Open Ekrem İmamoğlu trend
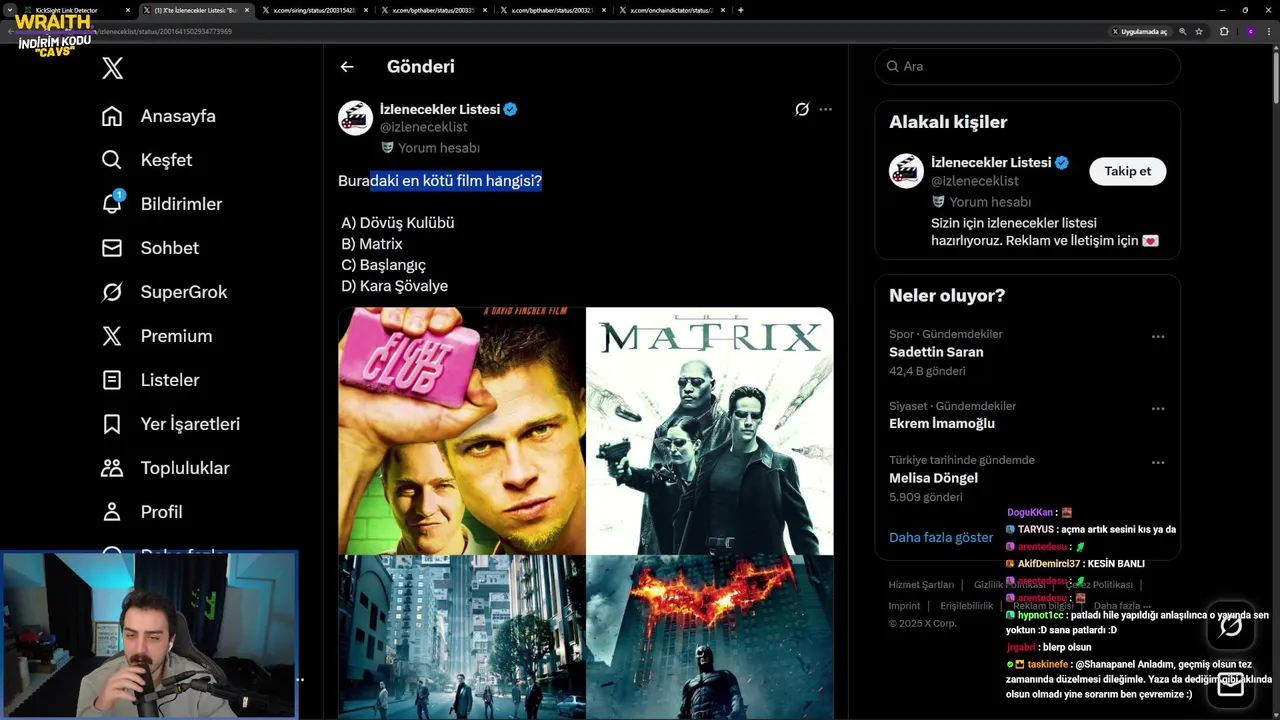1280x720 pixels. (x=942, y=423)
